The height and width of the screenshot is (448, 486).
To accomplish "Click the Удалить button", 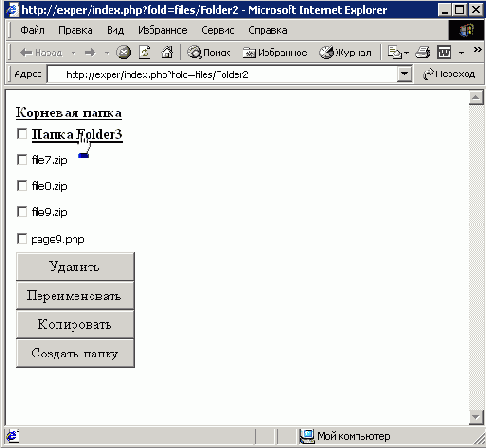I will tap(75, 267).
